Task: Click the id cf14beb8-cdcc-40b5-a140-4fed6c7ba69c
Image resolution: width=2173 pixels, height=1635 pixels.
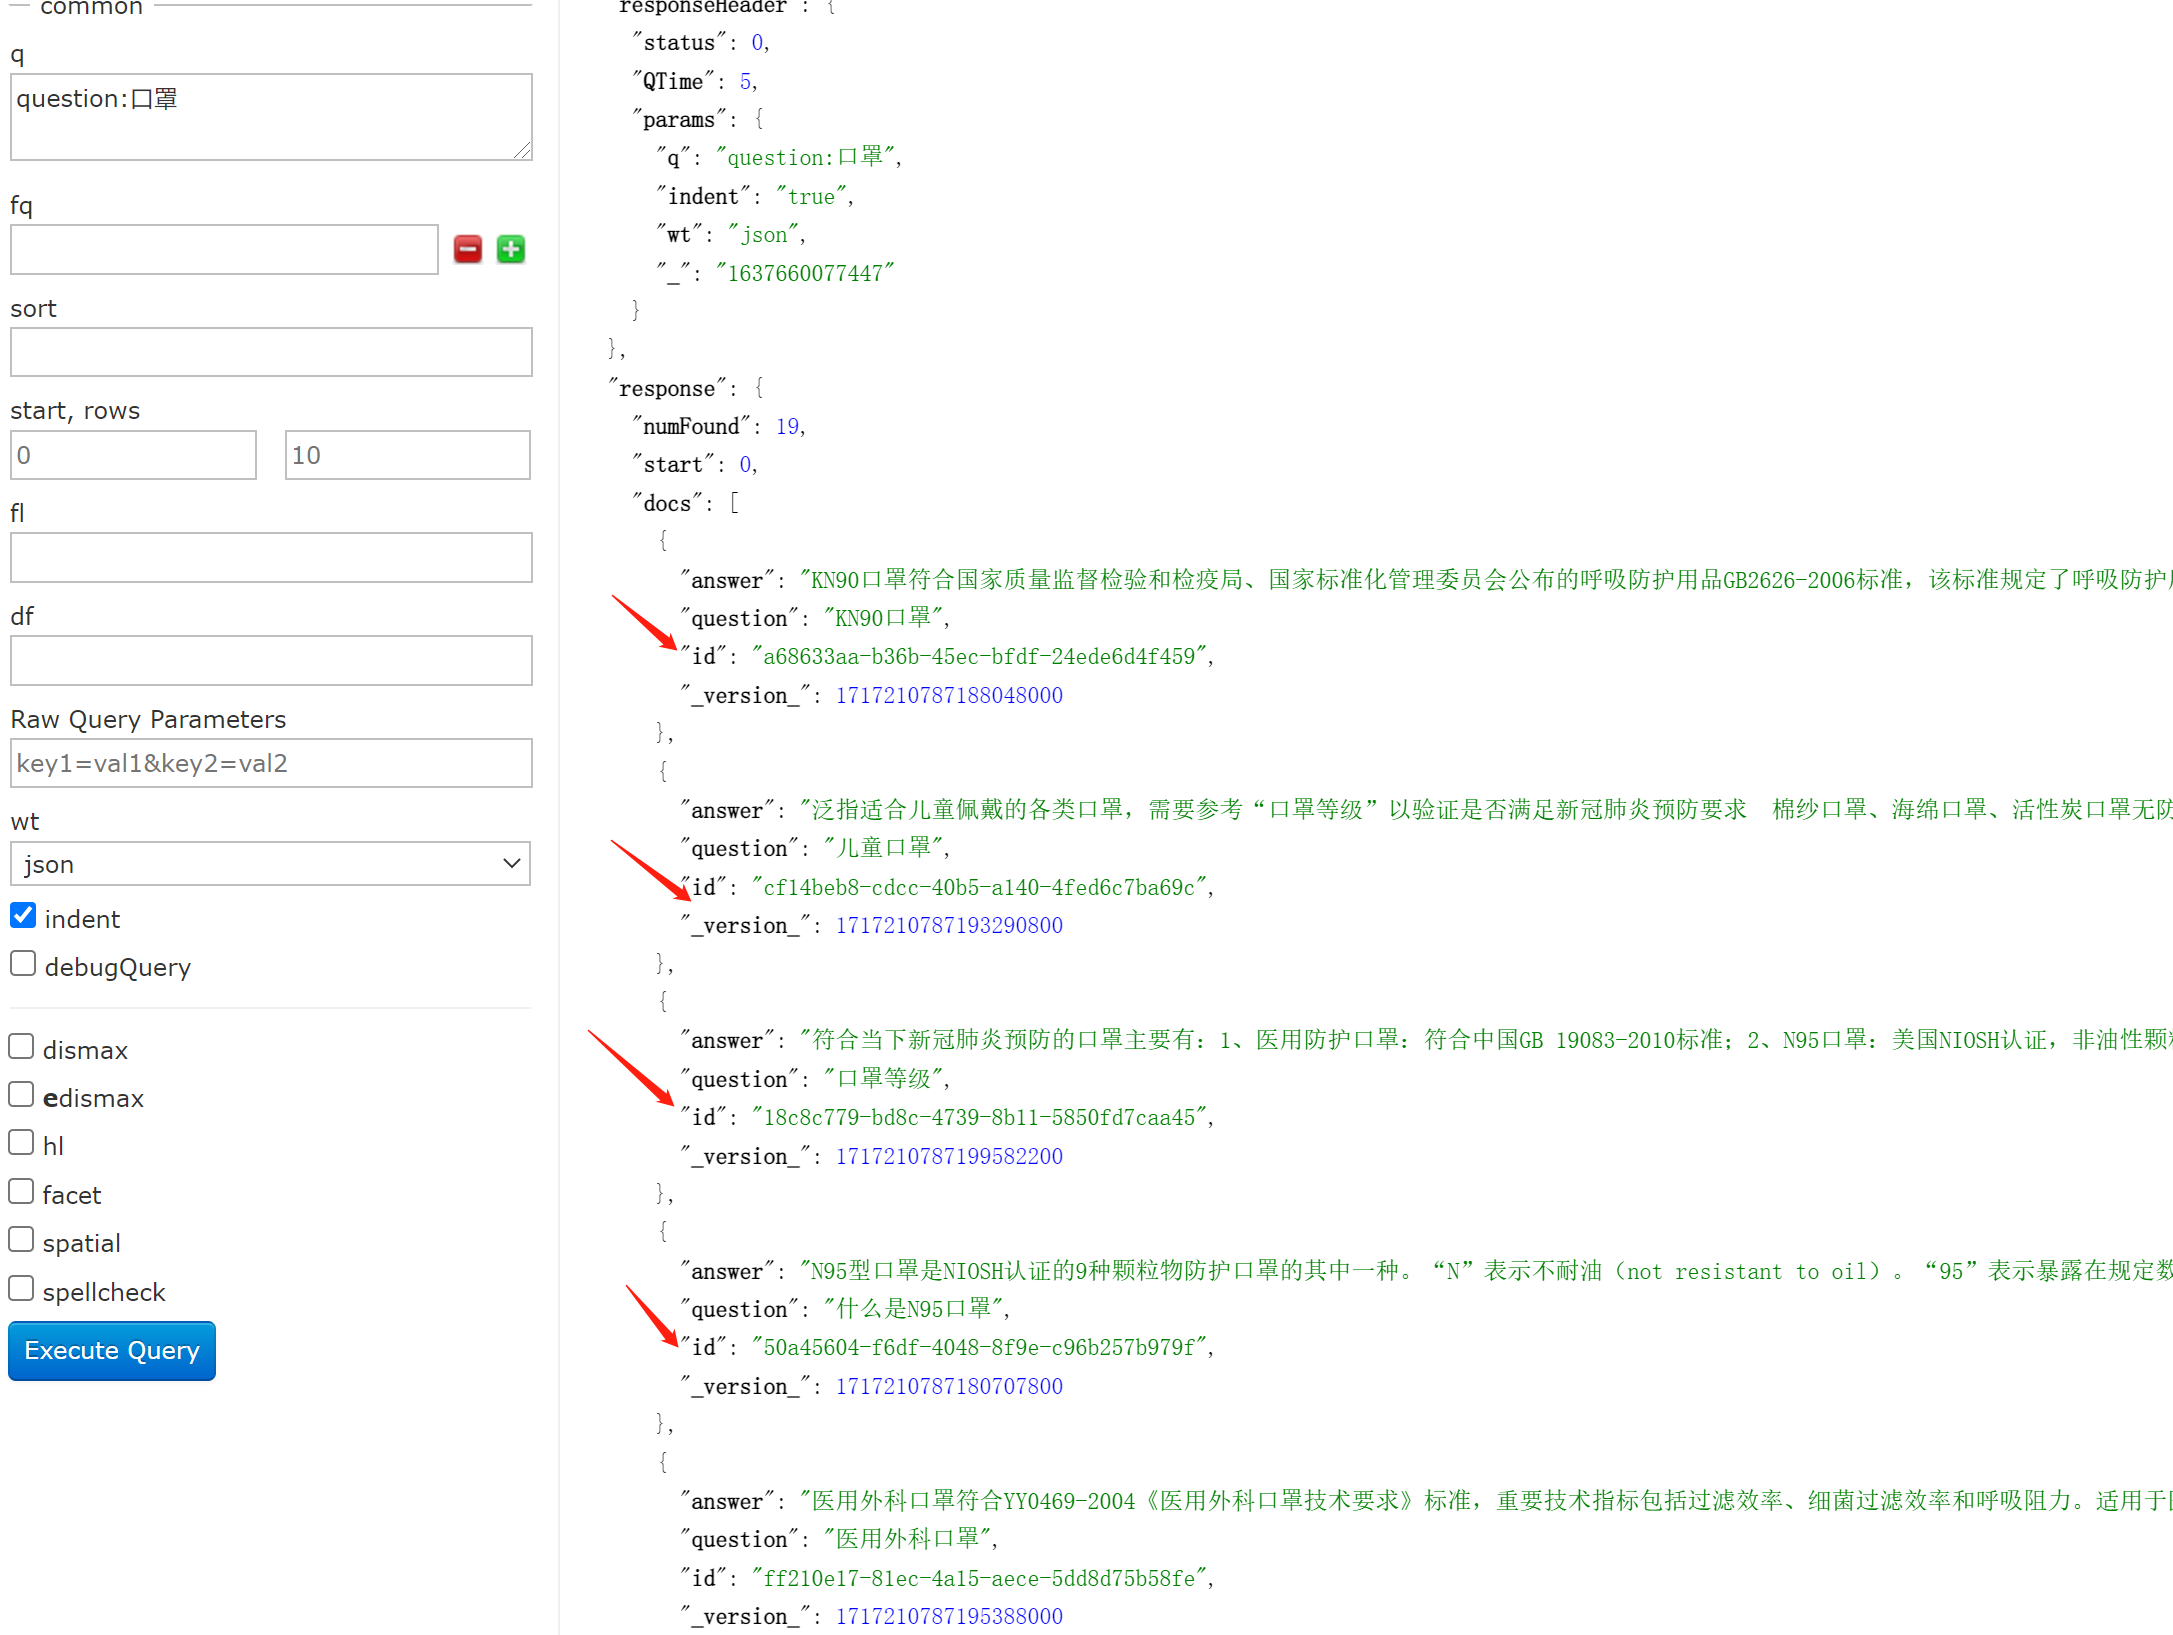Action: click(x=979, y=888)
